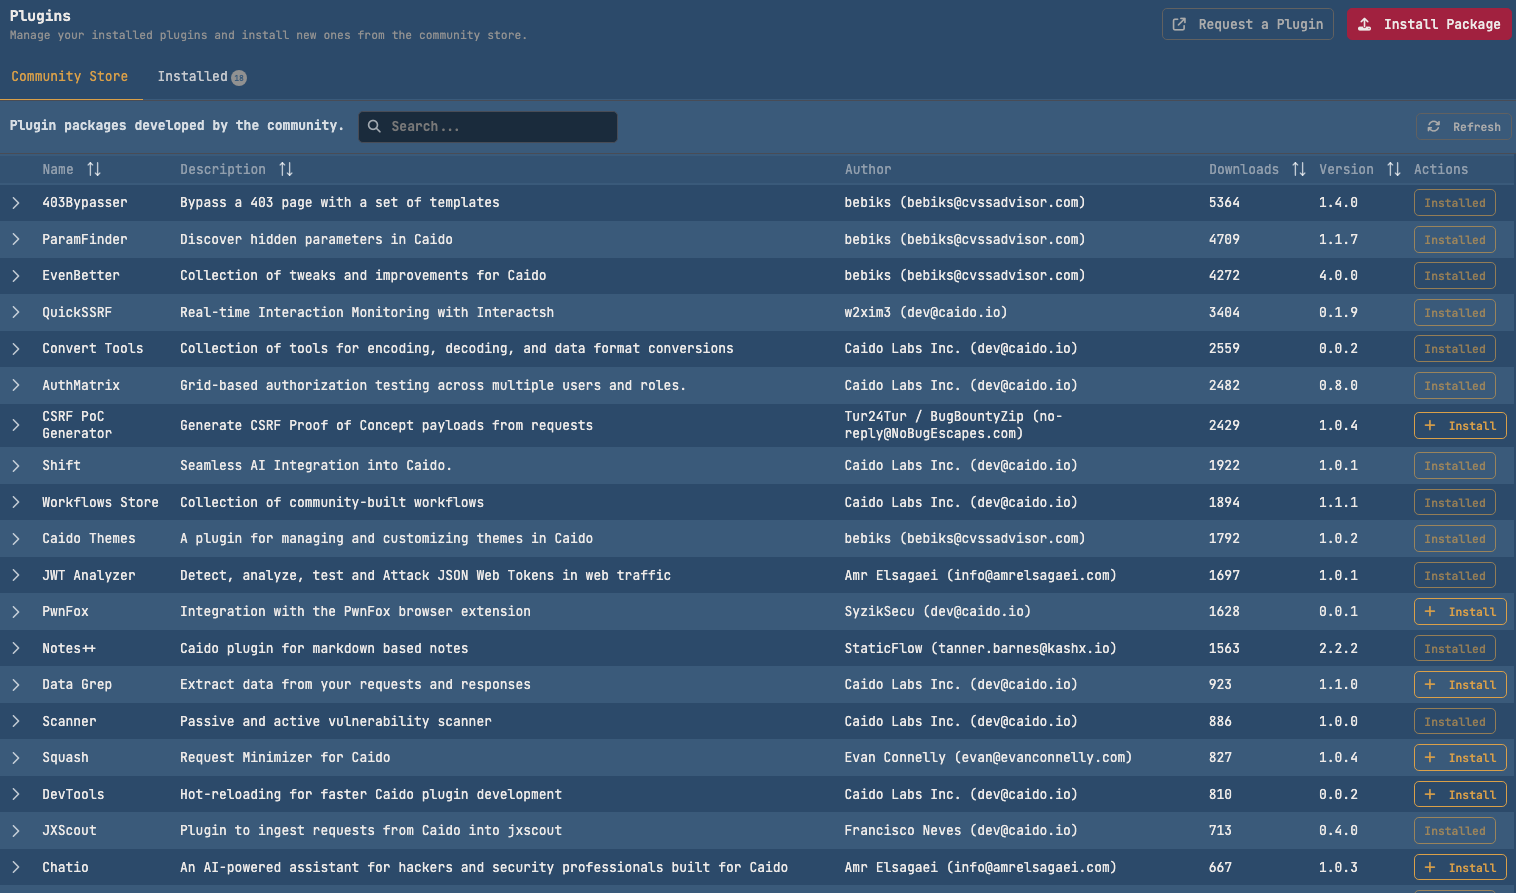Expand the Caido Themes row
The width and height of the screenshot is (1516, 893).
[16, 539]
